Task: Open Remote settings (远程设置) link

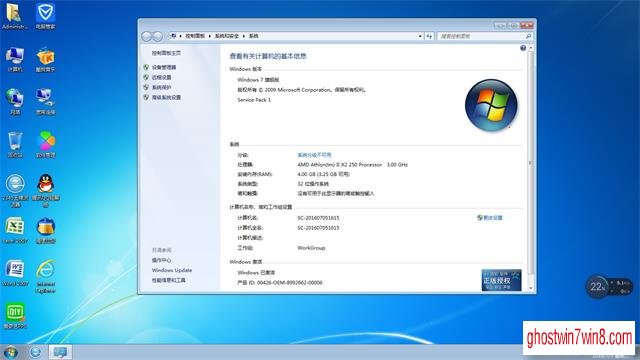Action: click(x=162, y=78)
